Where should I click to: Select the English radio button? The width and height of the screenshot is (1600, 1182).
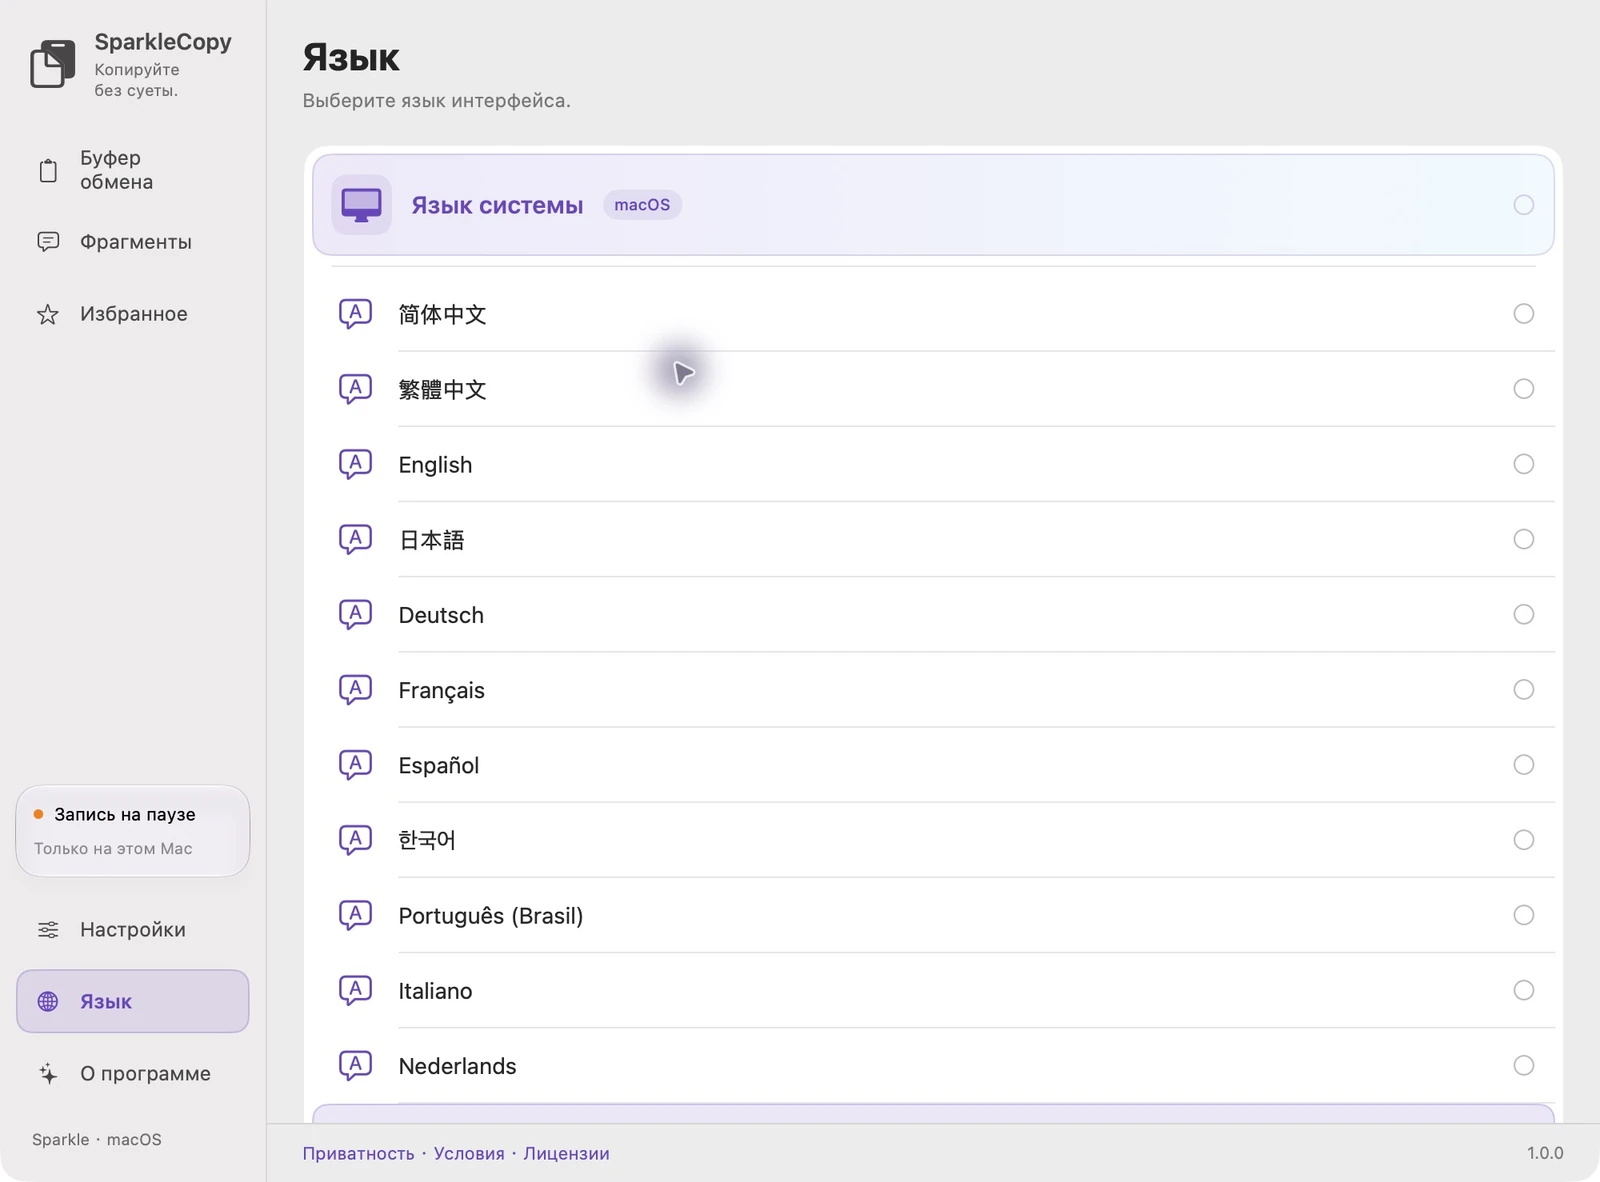pyautogui.click(x=1523, y=464)
